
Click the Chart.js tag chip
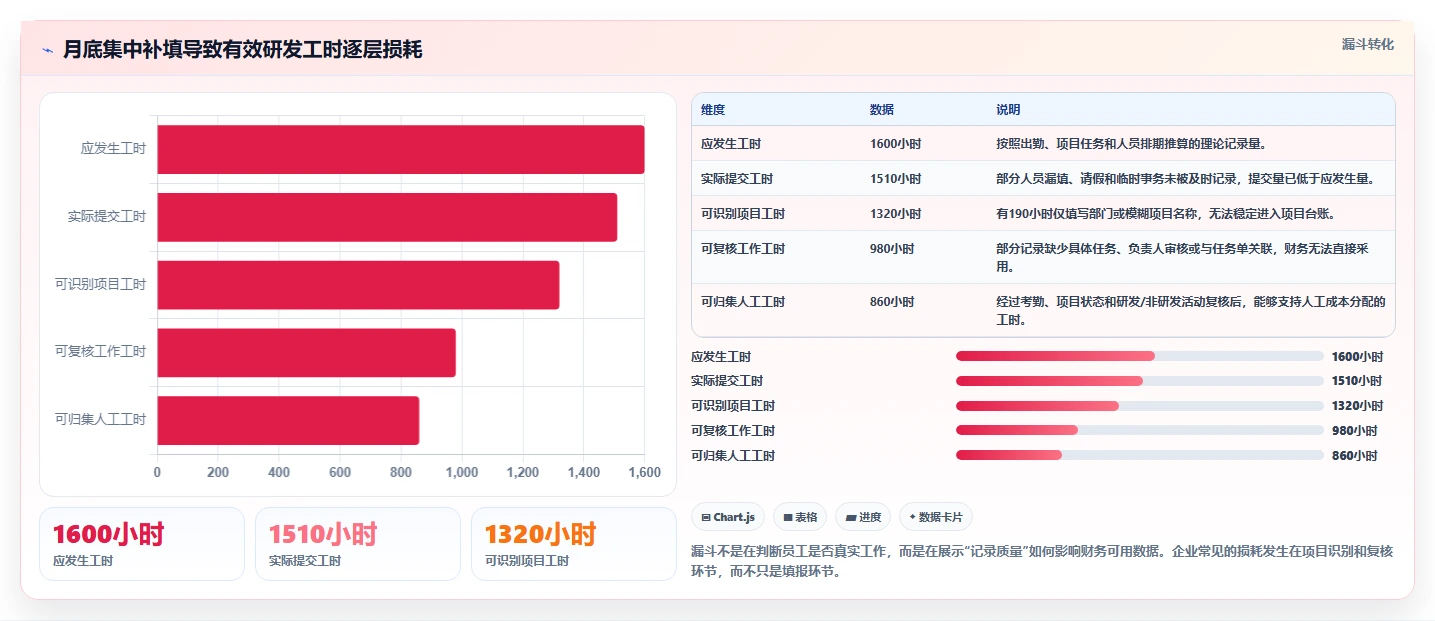(x=728, y=517)
